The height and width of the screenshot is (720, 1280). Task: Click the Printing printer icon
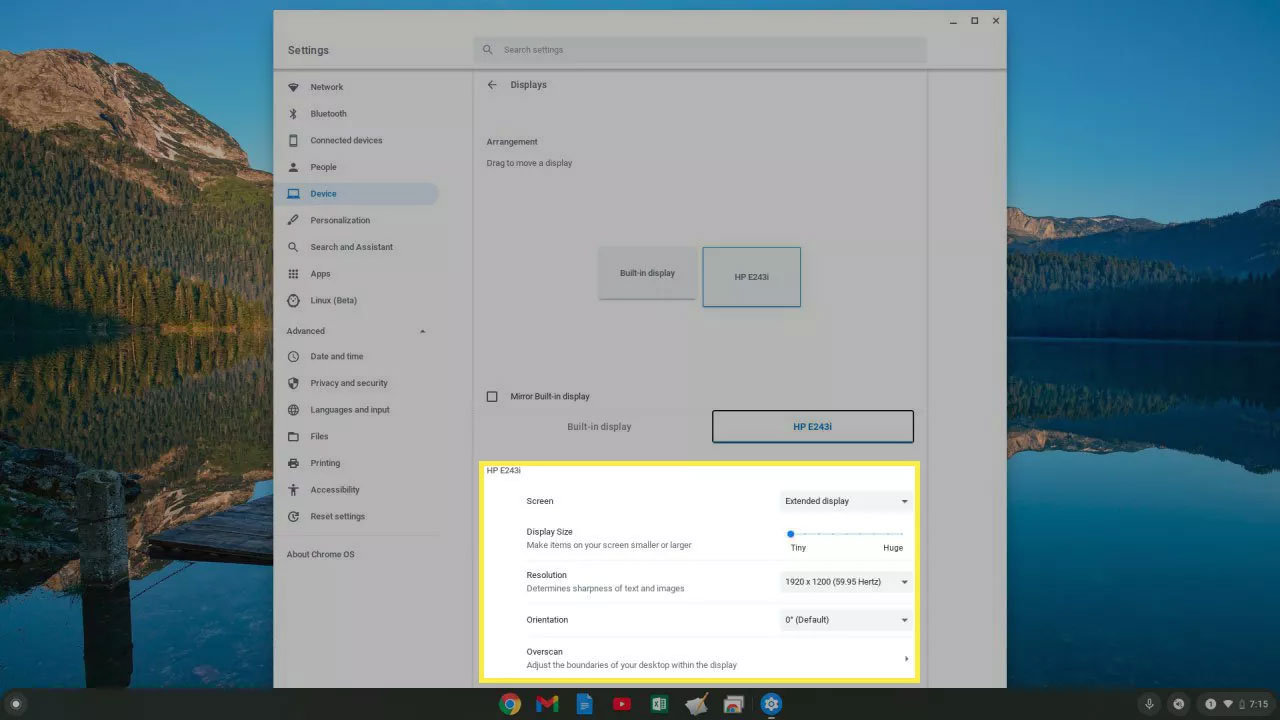click(293, 463)
